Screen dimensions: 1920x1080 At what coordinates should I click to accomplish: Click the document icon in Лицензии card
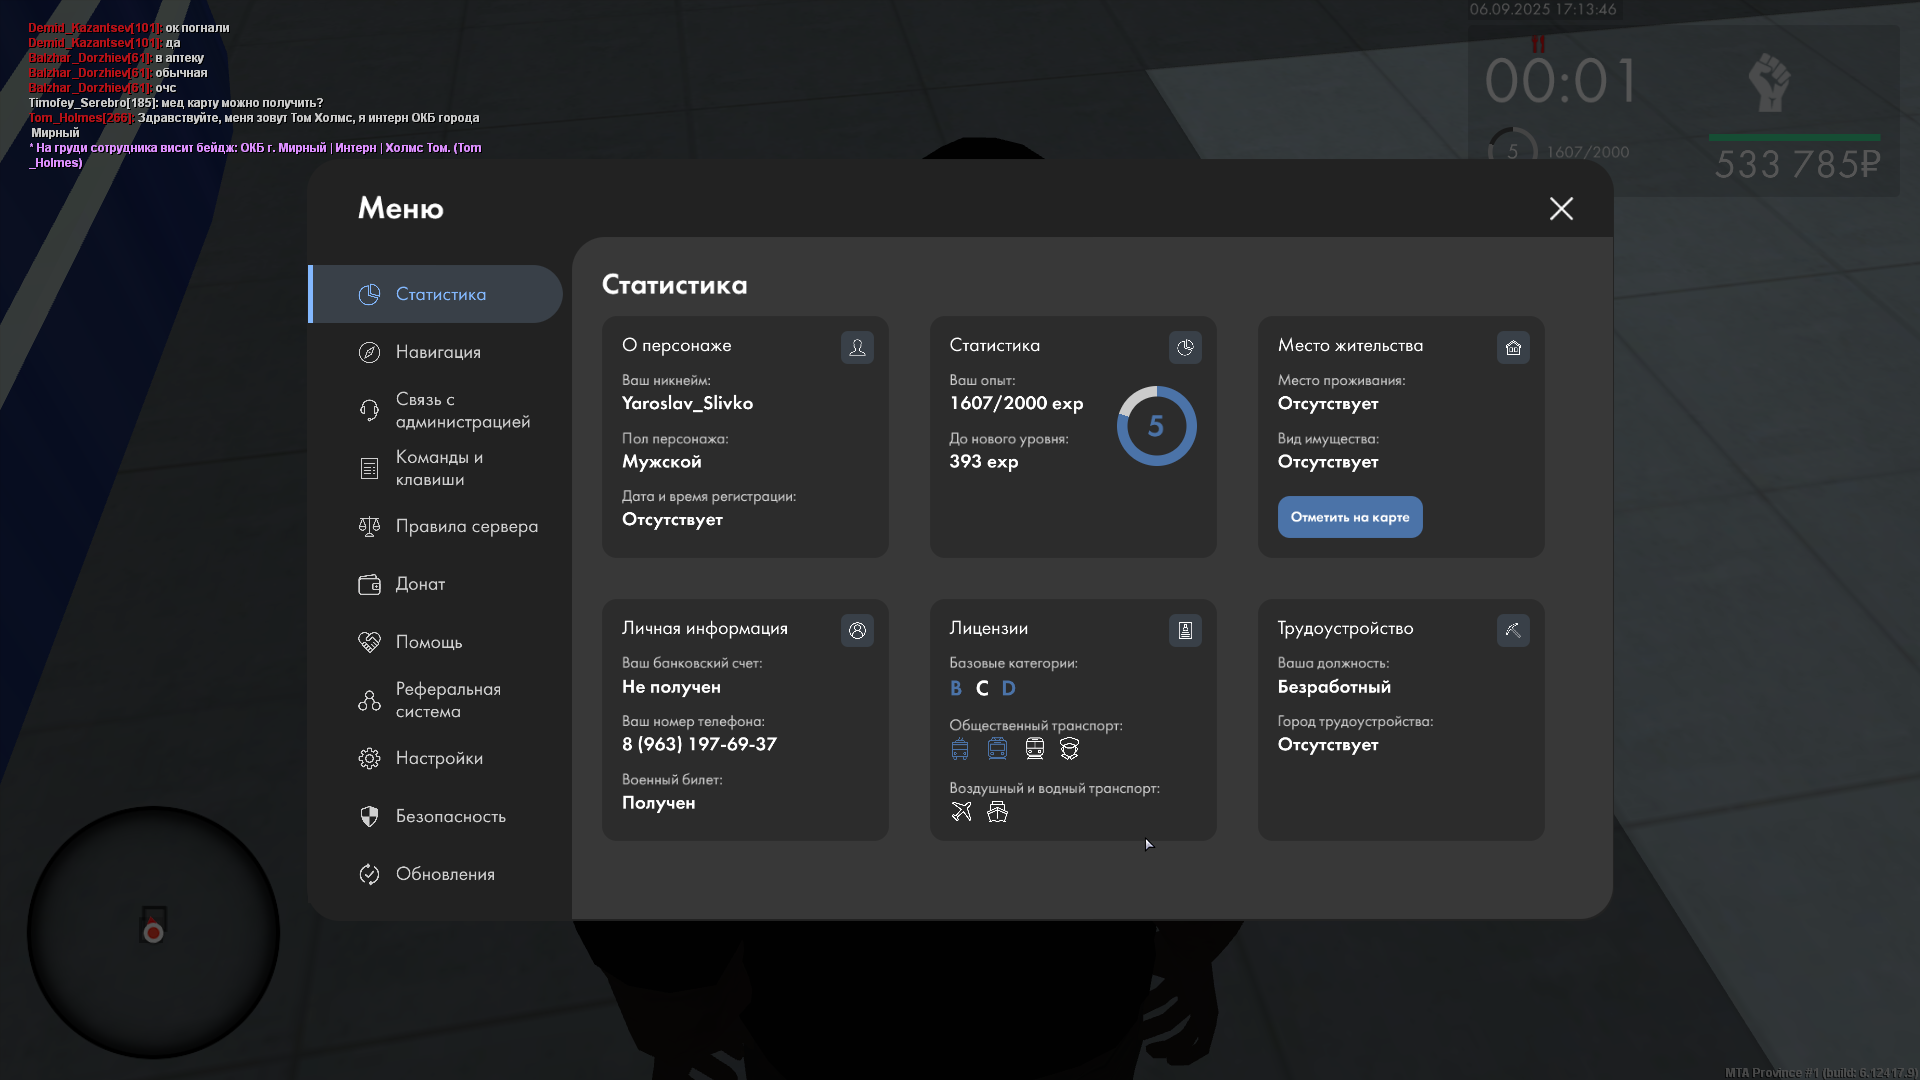[x=1185, y=630]
